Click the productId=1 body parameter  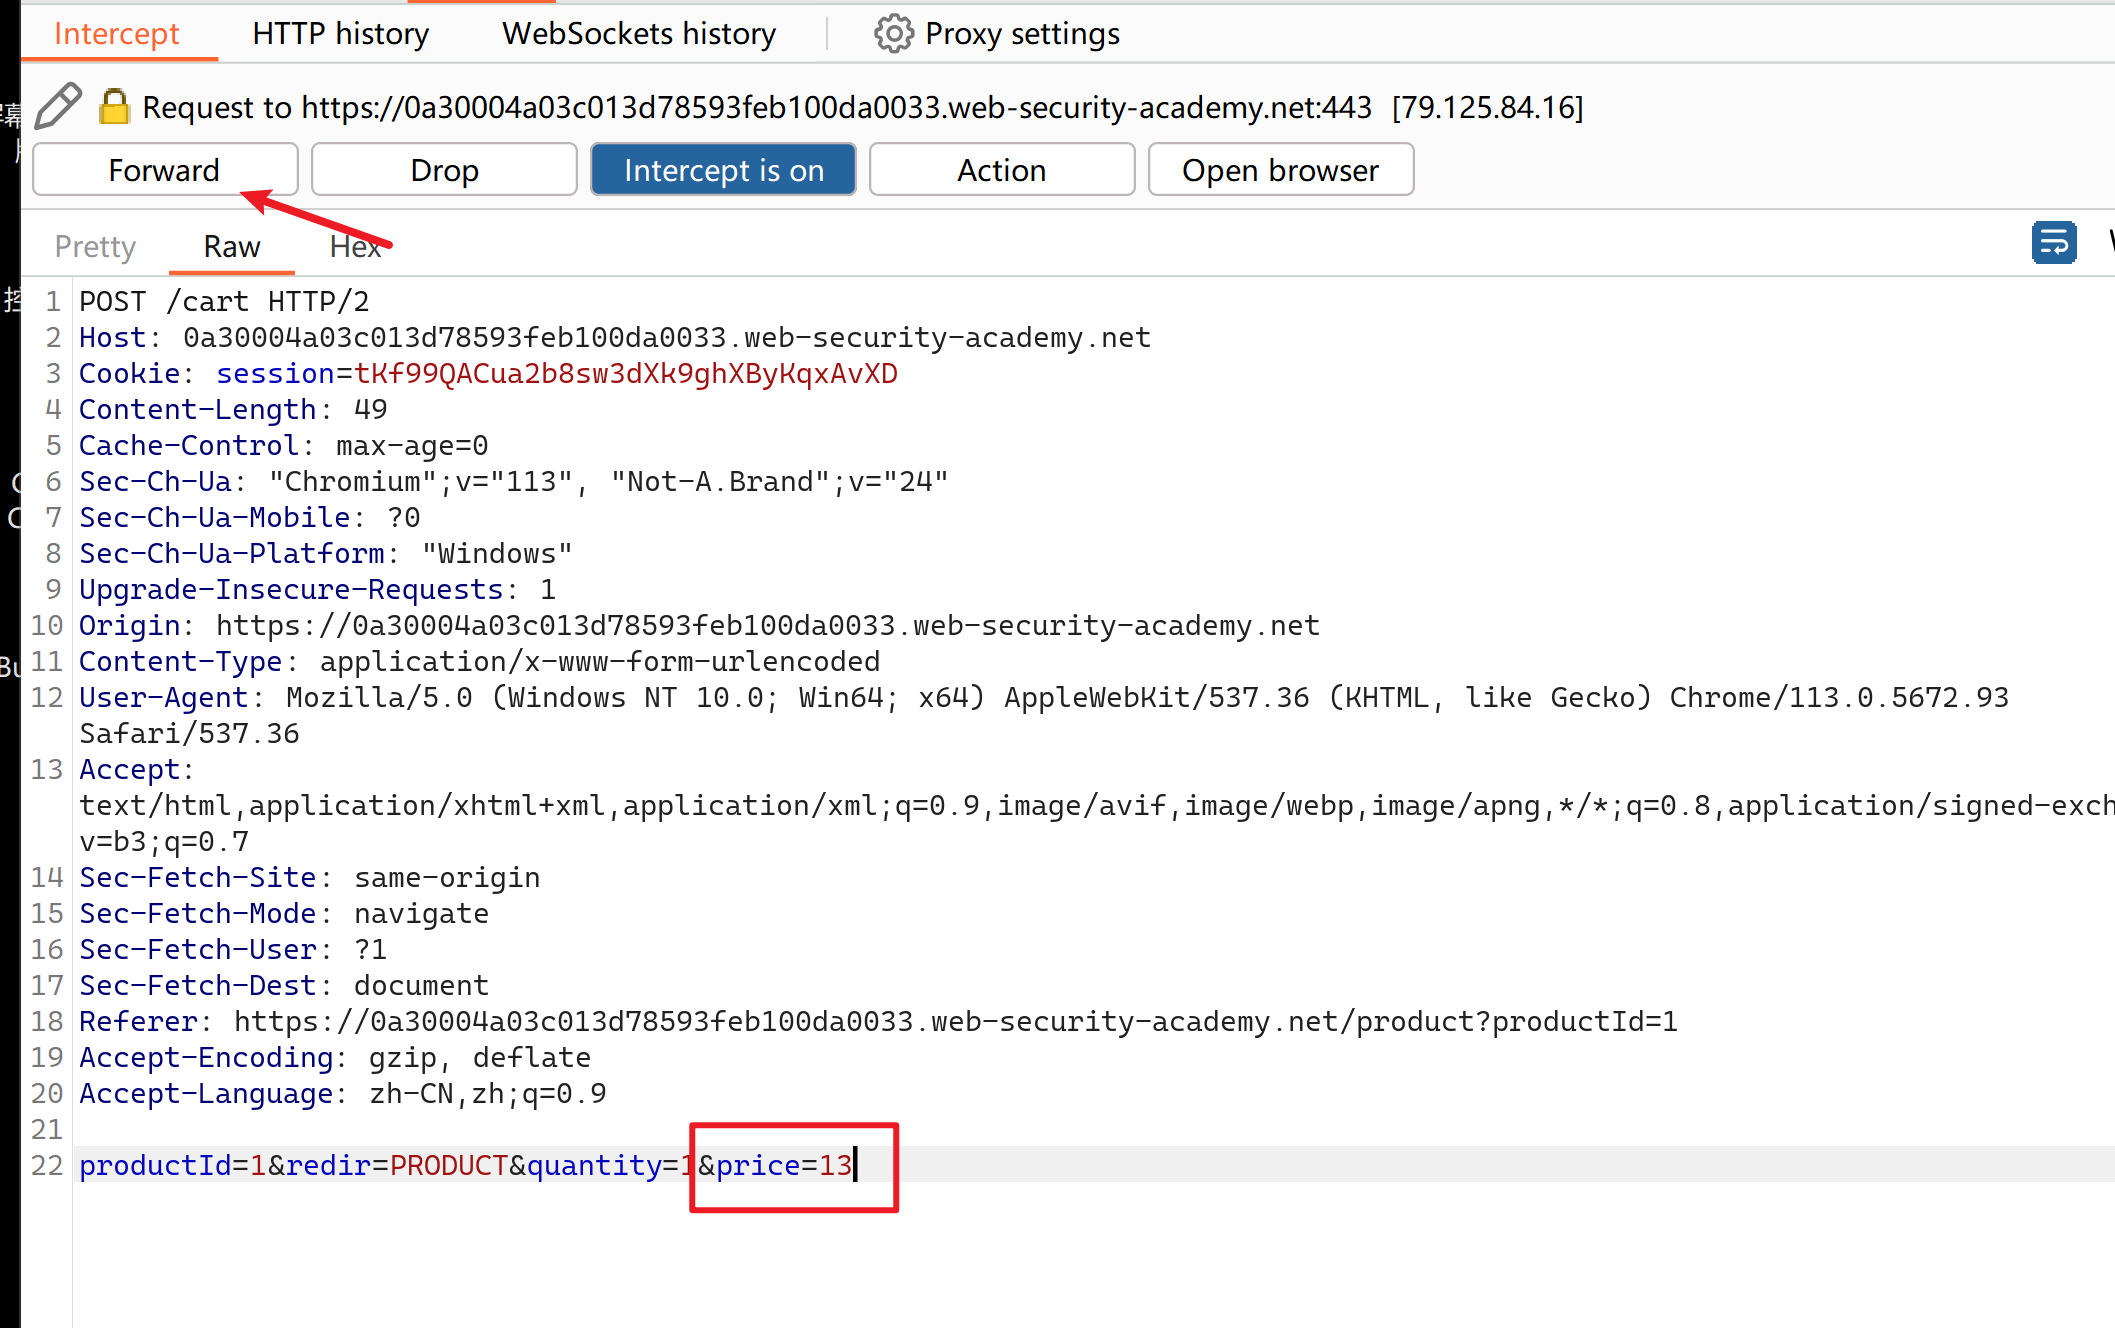(x=173, y=1165)
